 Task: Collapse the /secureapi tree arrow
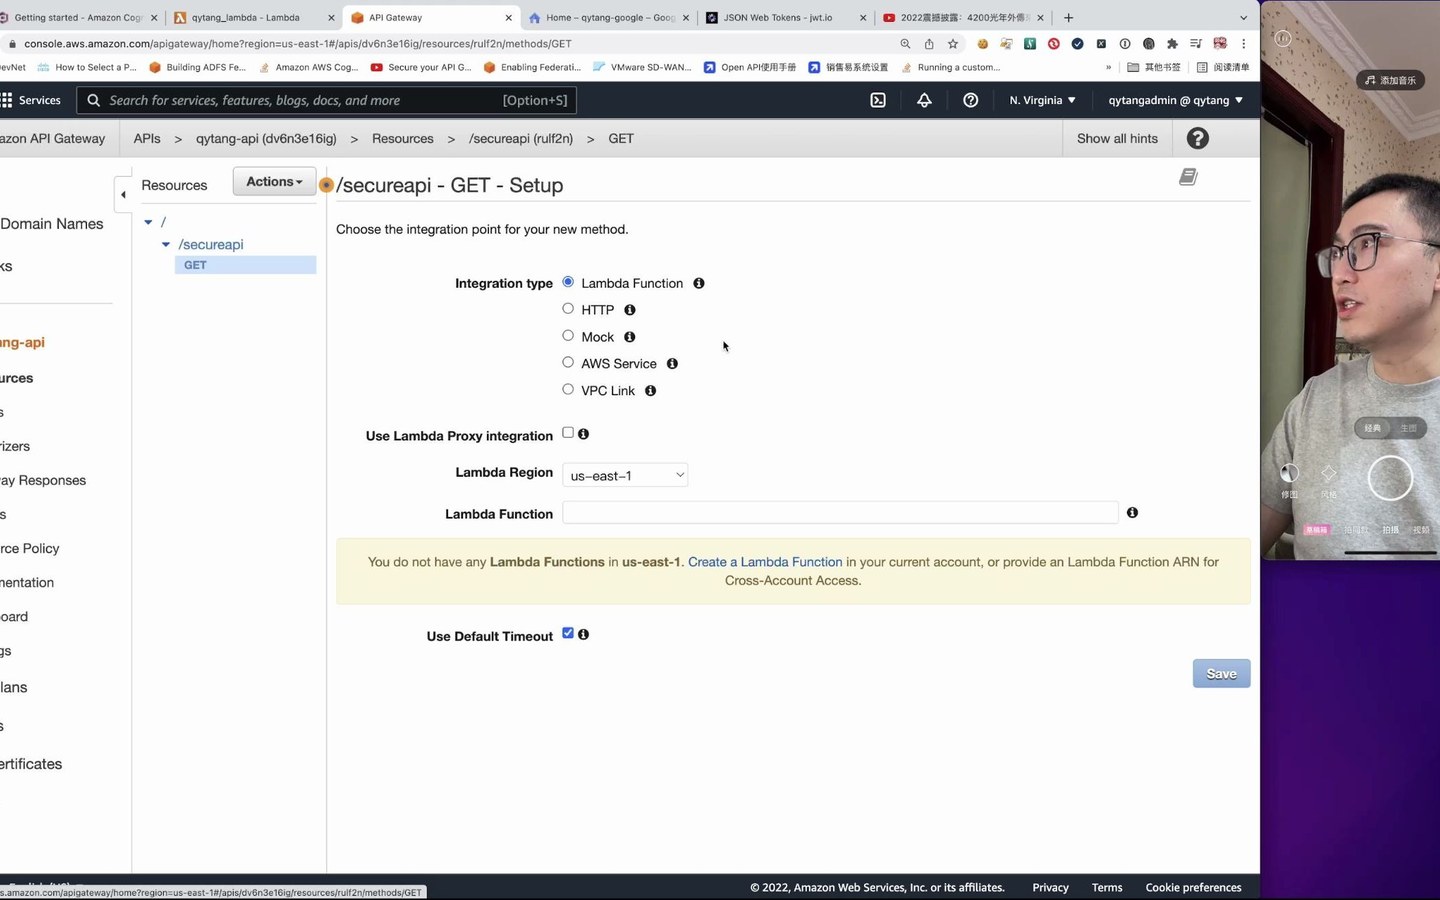click(x=166, y=244)
